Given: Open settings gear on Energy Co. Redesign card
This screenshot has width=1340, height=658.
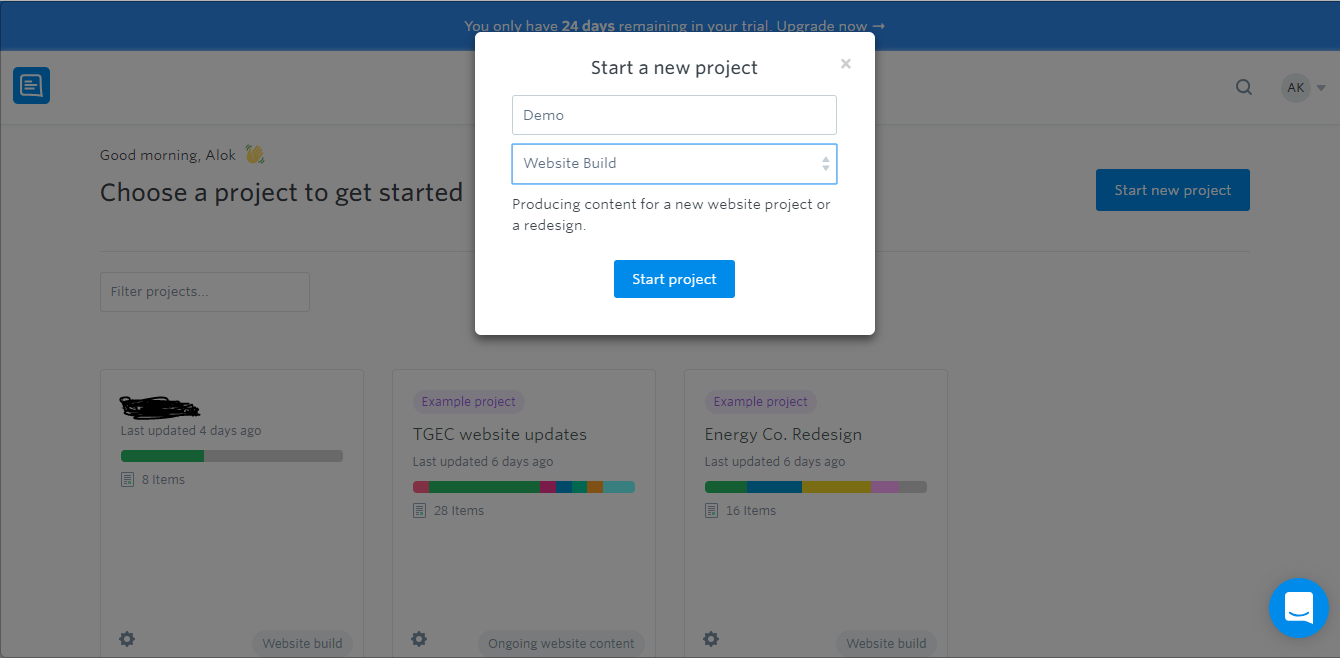Looking at the screenshot, I should click(711, 638).
